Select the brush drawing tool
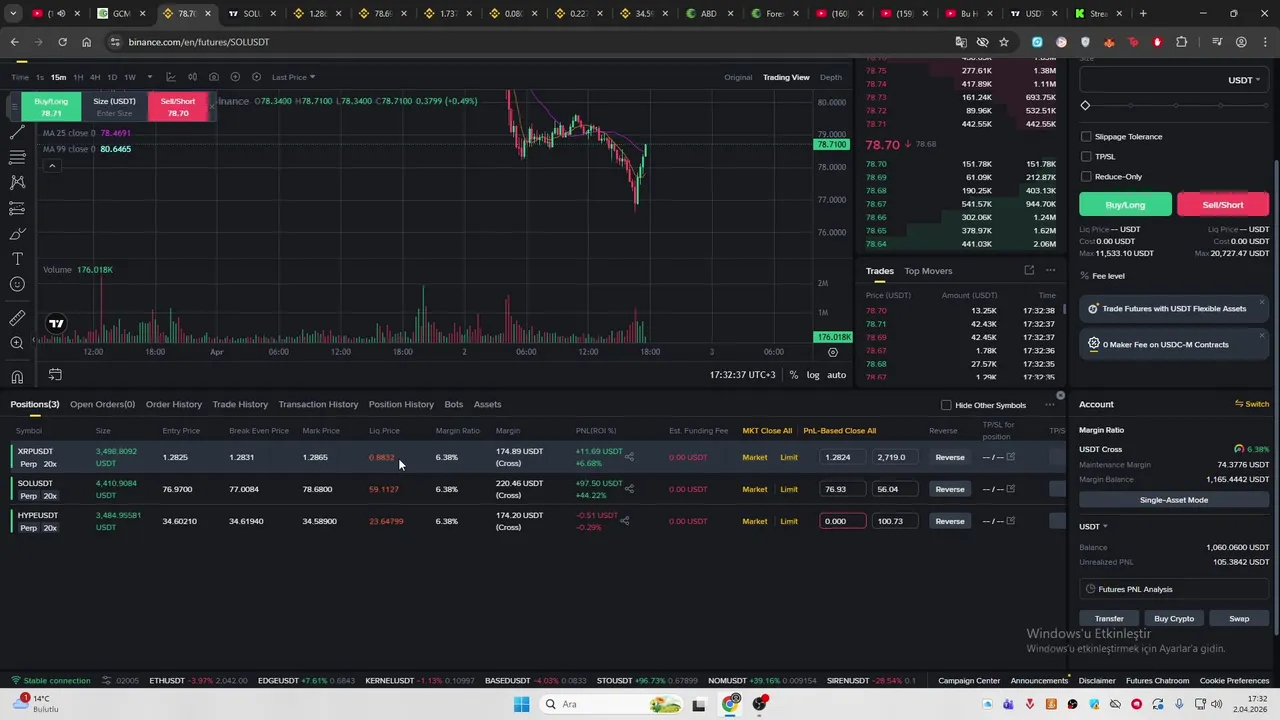Viewport: 1280px width, 720px height. tap(17, 233)
